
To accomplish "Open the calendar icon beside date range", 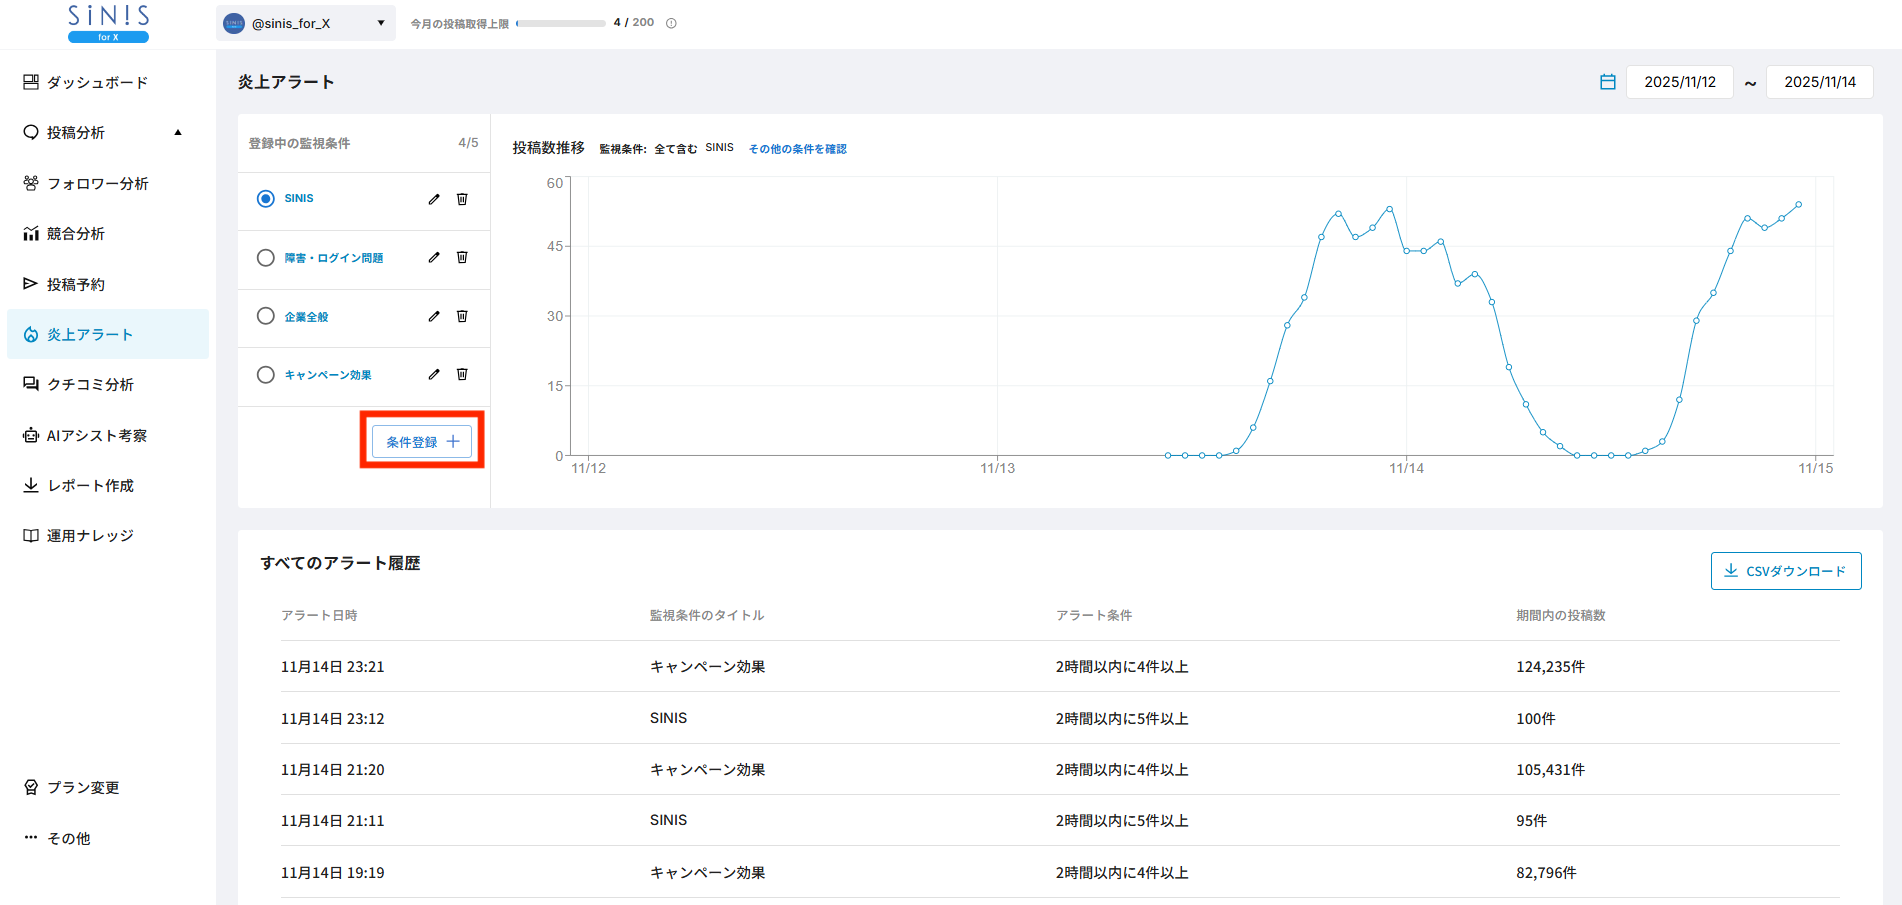I will (x=1607, y=82).
